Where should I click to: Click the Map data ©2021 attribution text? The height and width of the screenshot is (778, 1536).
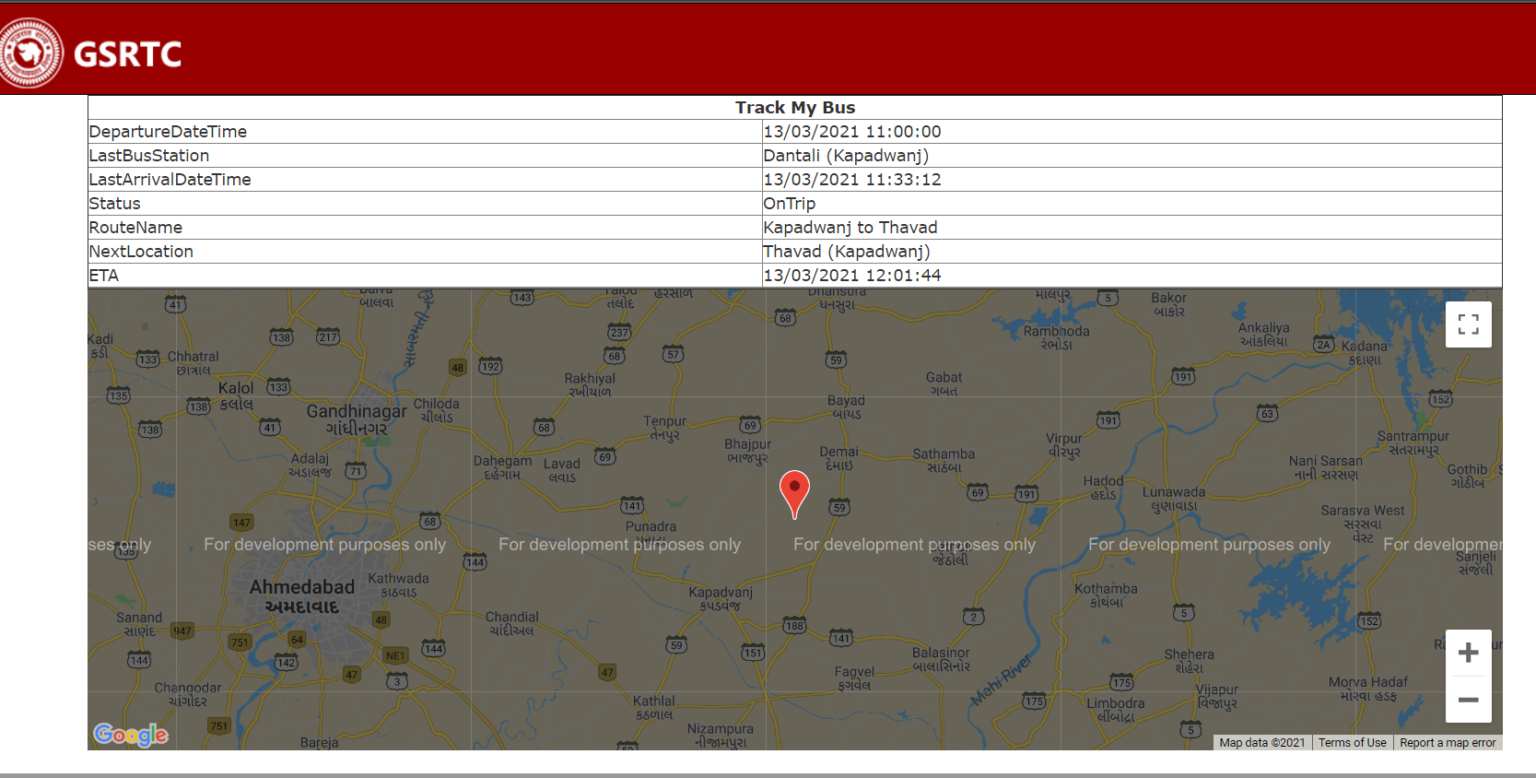click(1262, 742)
